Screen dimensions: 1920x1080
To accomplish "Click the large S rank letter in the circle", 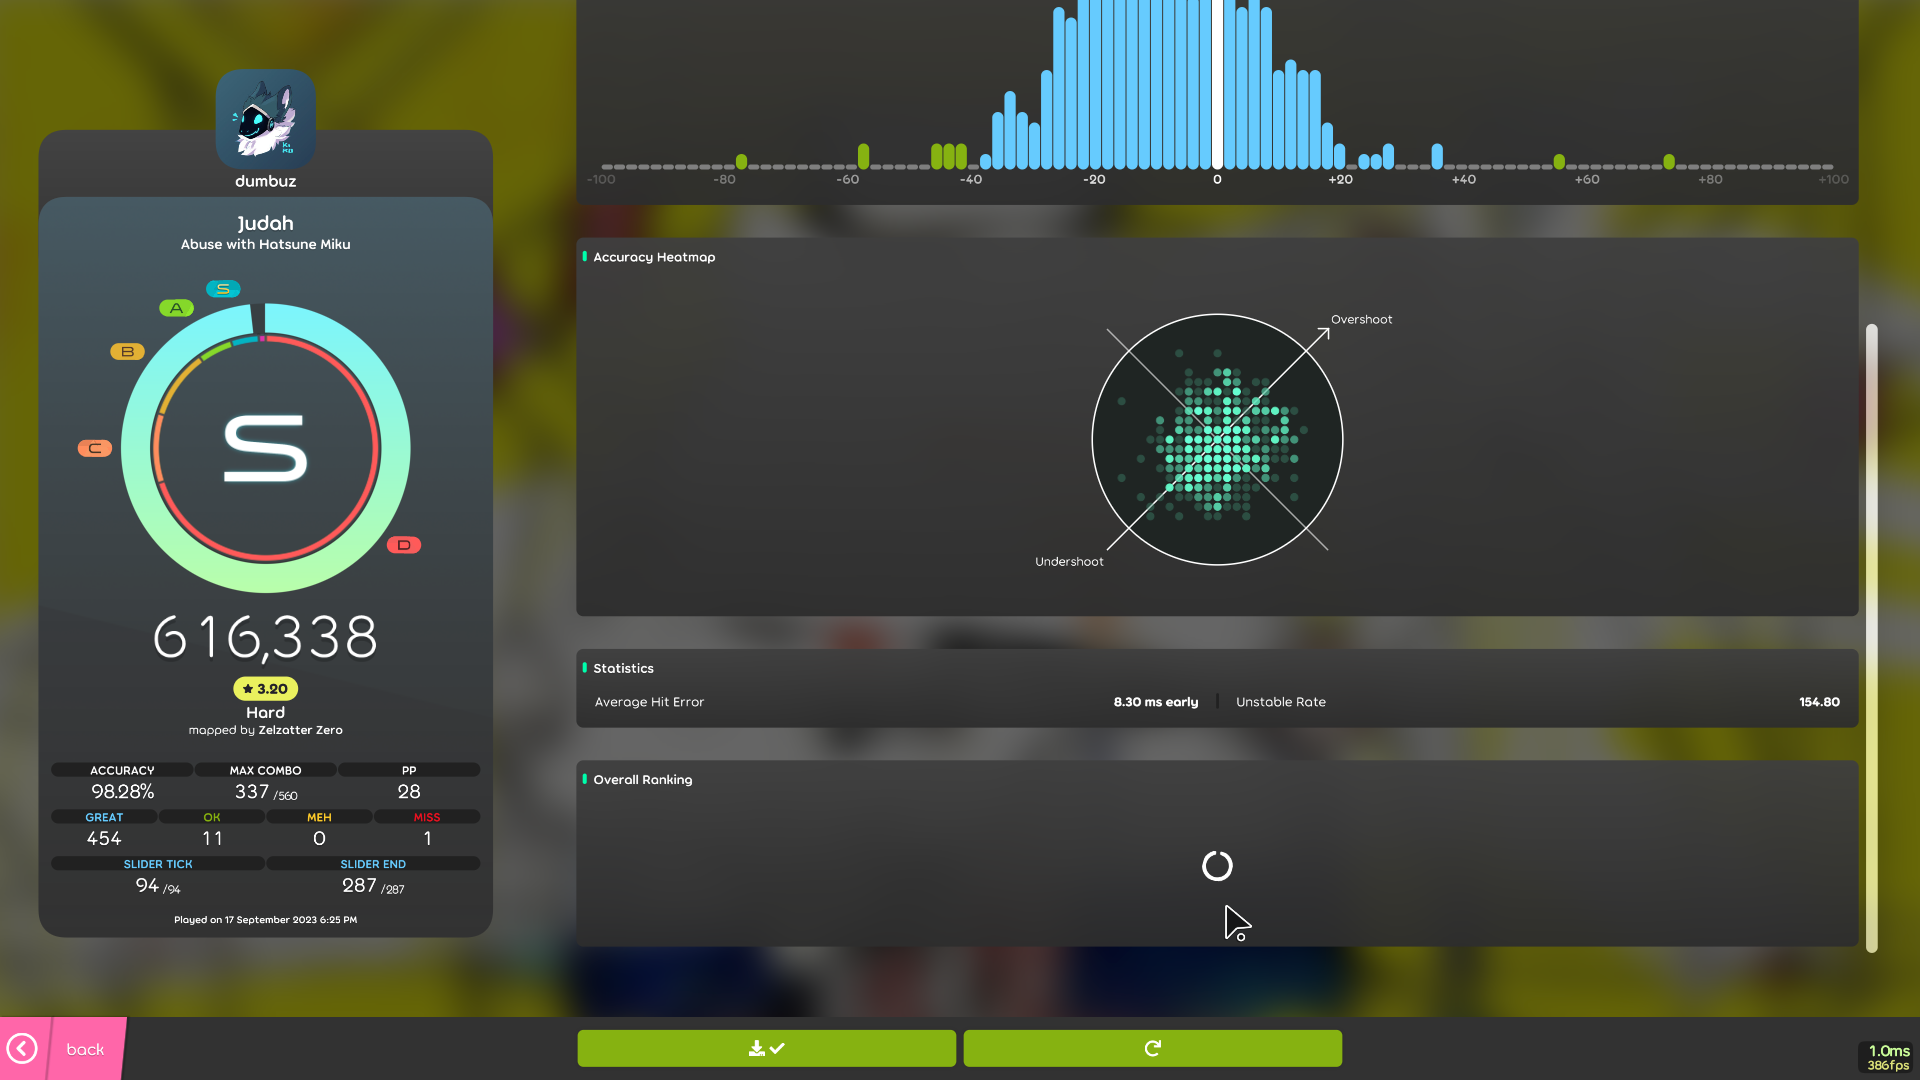I will (265, 447).
